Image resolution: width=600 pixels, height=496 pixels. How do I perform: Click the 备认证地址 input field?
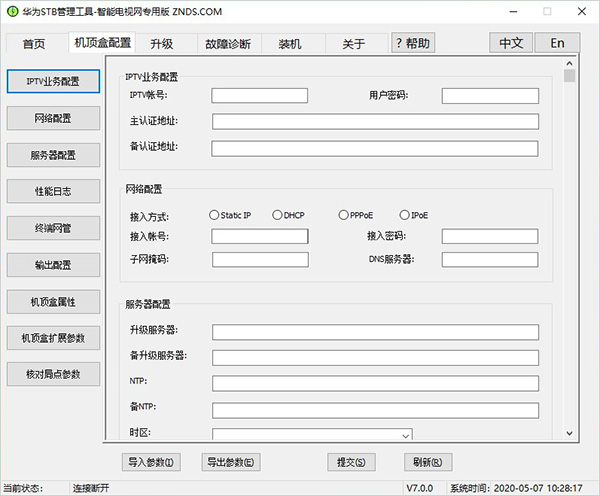pos(375,148)
